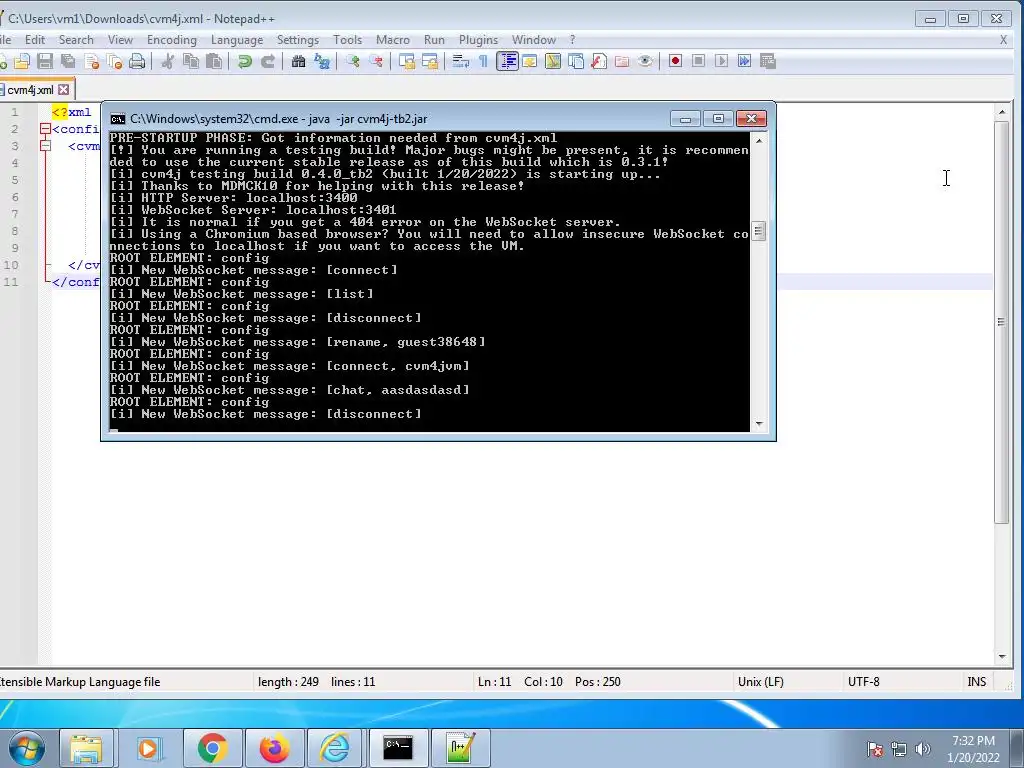Image resolution: width=1024 pixels, height=768 pixels.
Task: Click the Save All toolbar icon
Action: [68, 61]
